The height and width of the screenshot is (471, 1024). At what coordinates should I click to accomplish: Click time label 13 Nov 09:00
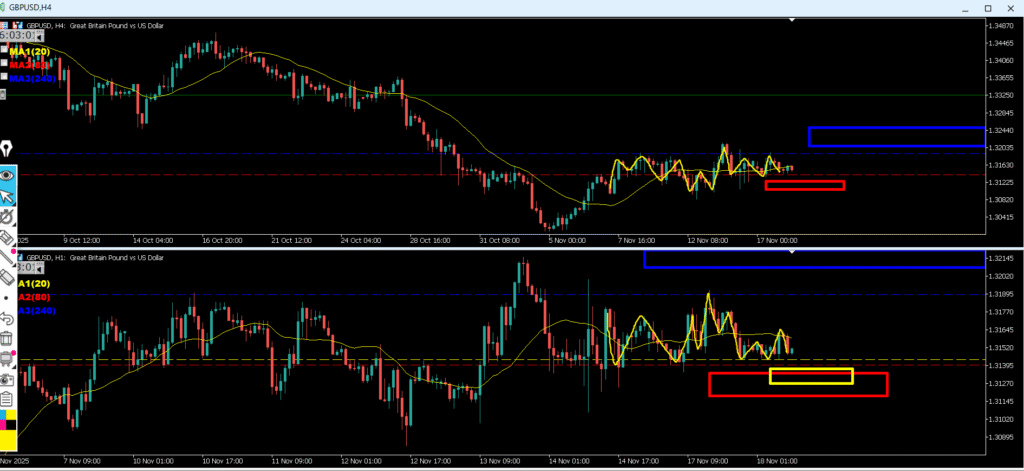click(x=500, y=461)
